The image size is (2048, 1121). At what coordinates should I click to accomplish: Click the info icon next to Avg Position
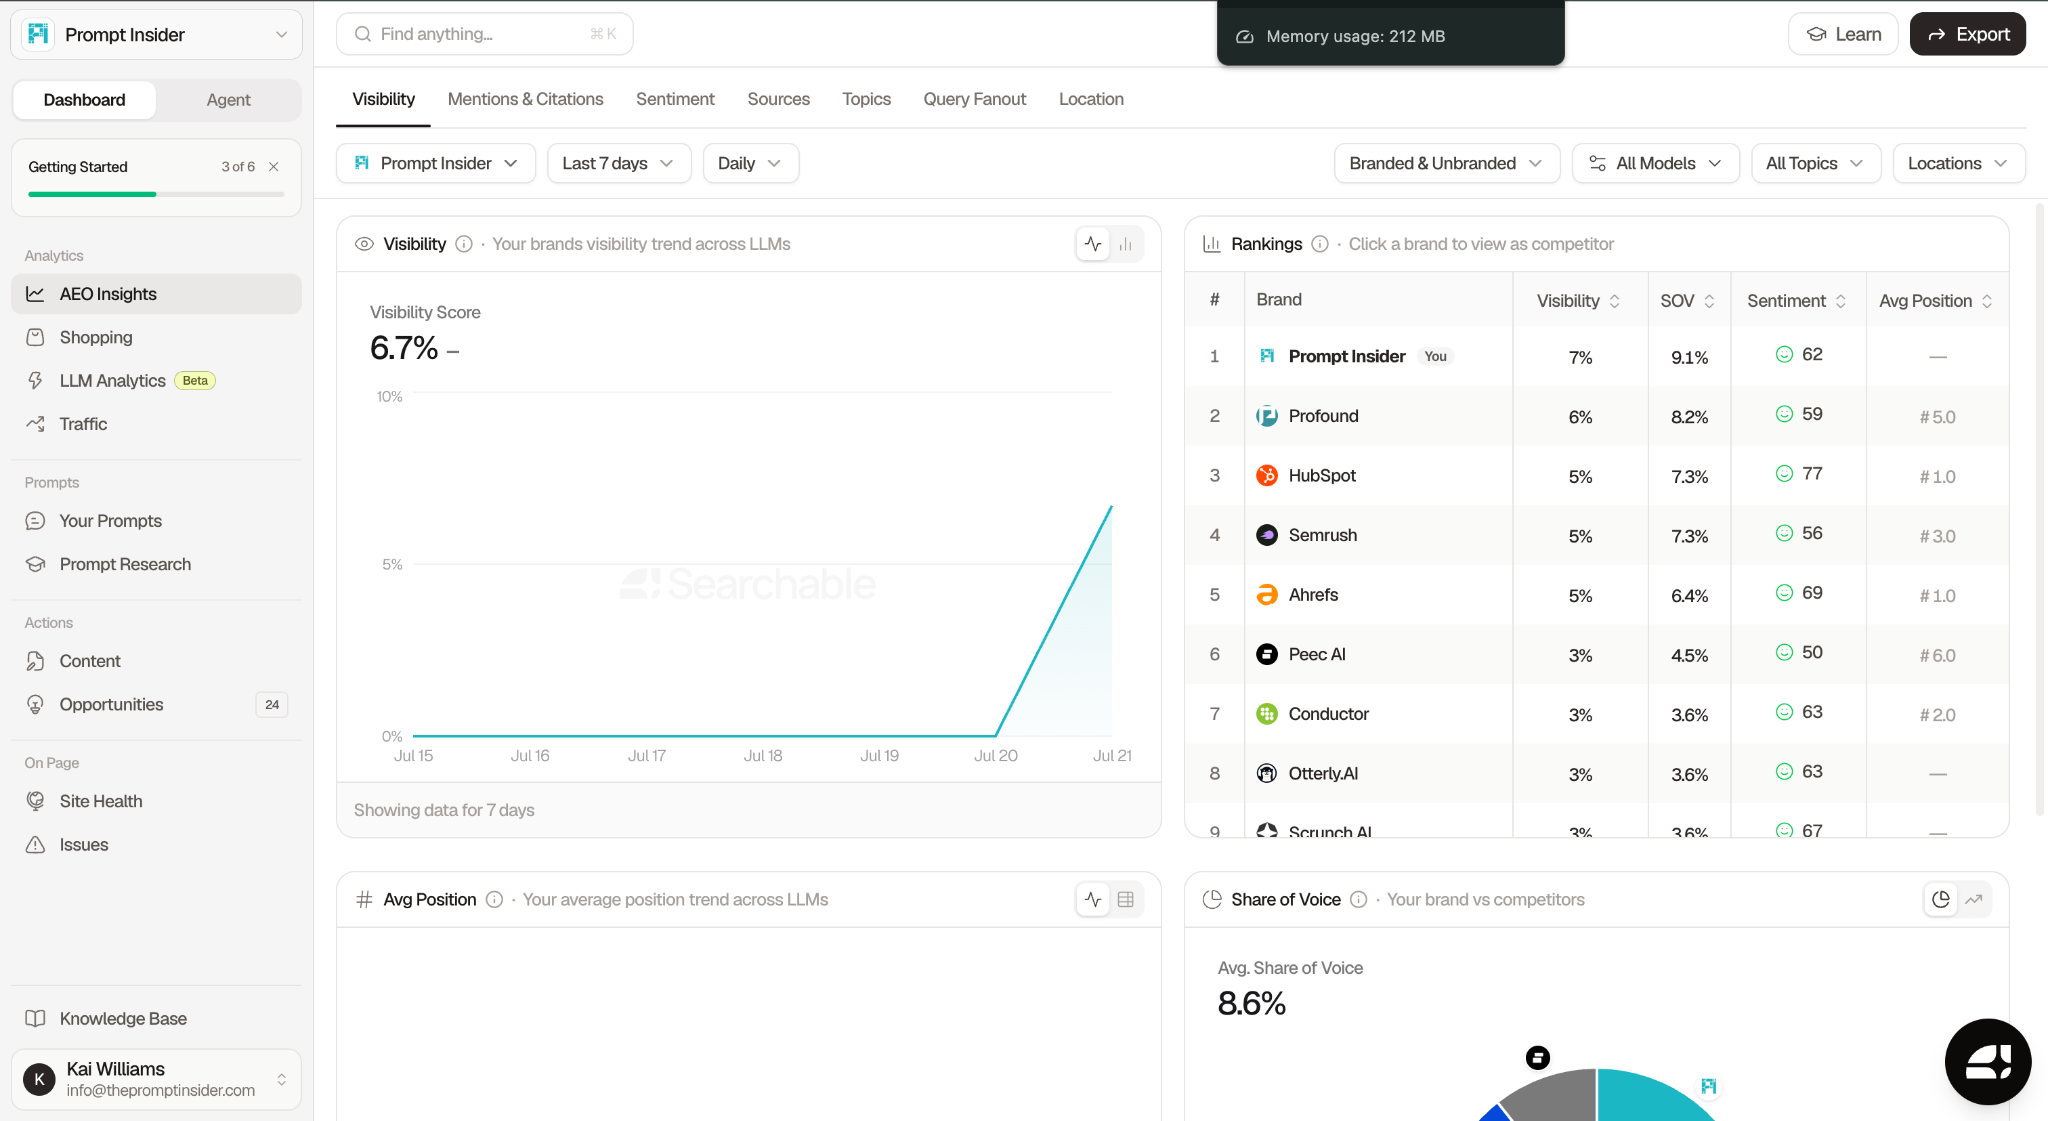(494, 899)
